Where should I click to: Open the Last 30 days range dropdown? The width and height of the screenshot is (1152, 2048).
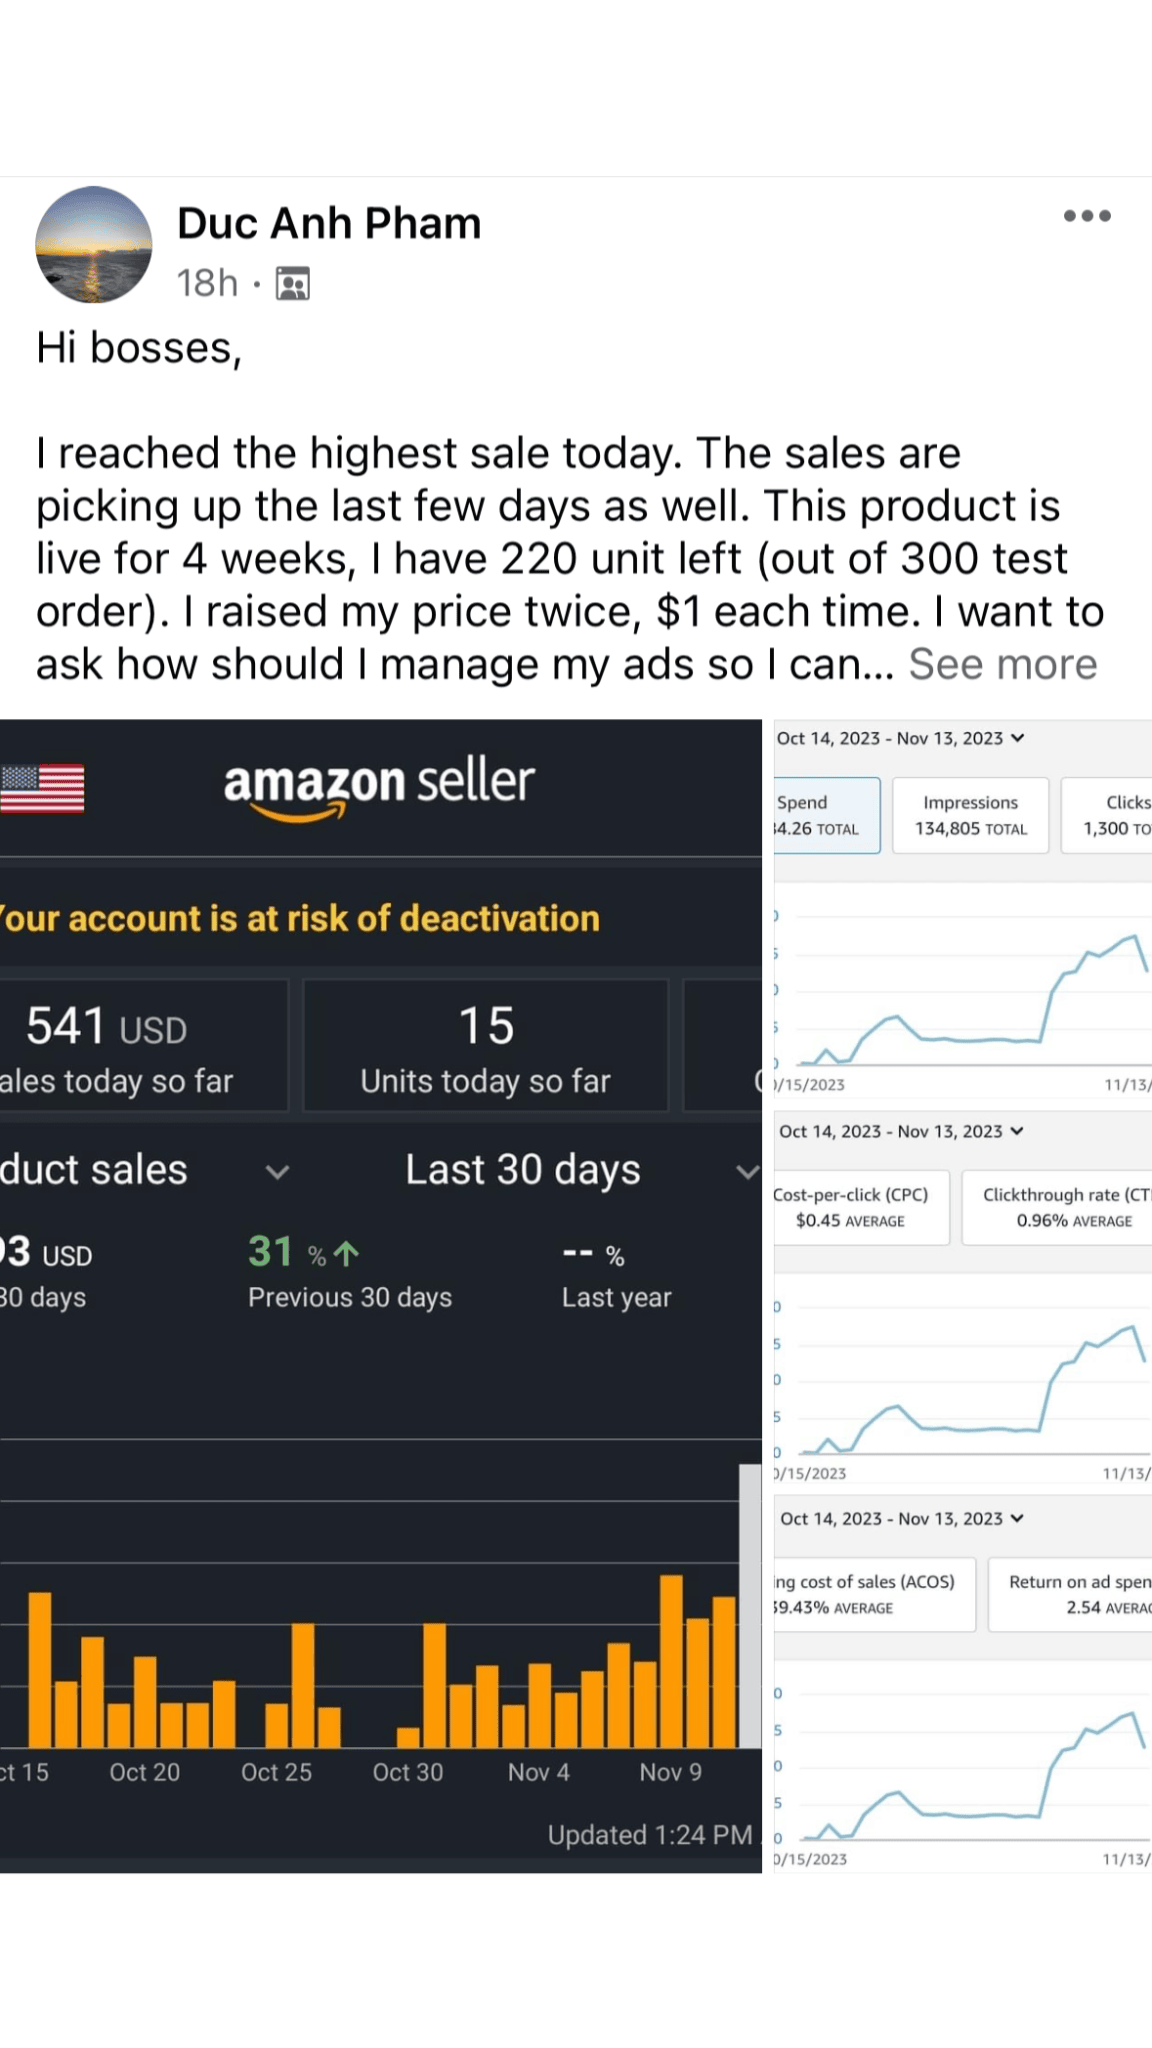(746, 1171)
